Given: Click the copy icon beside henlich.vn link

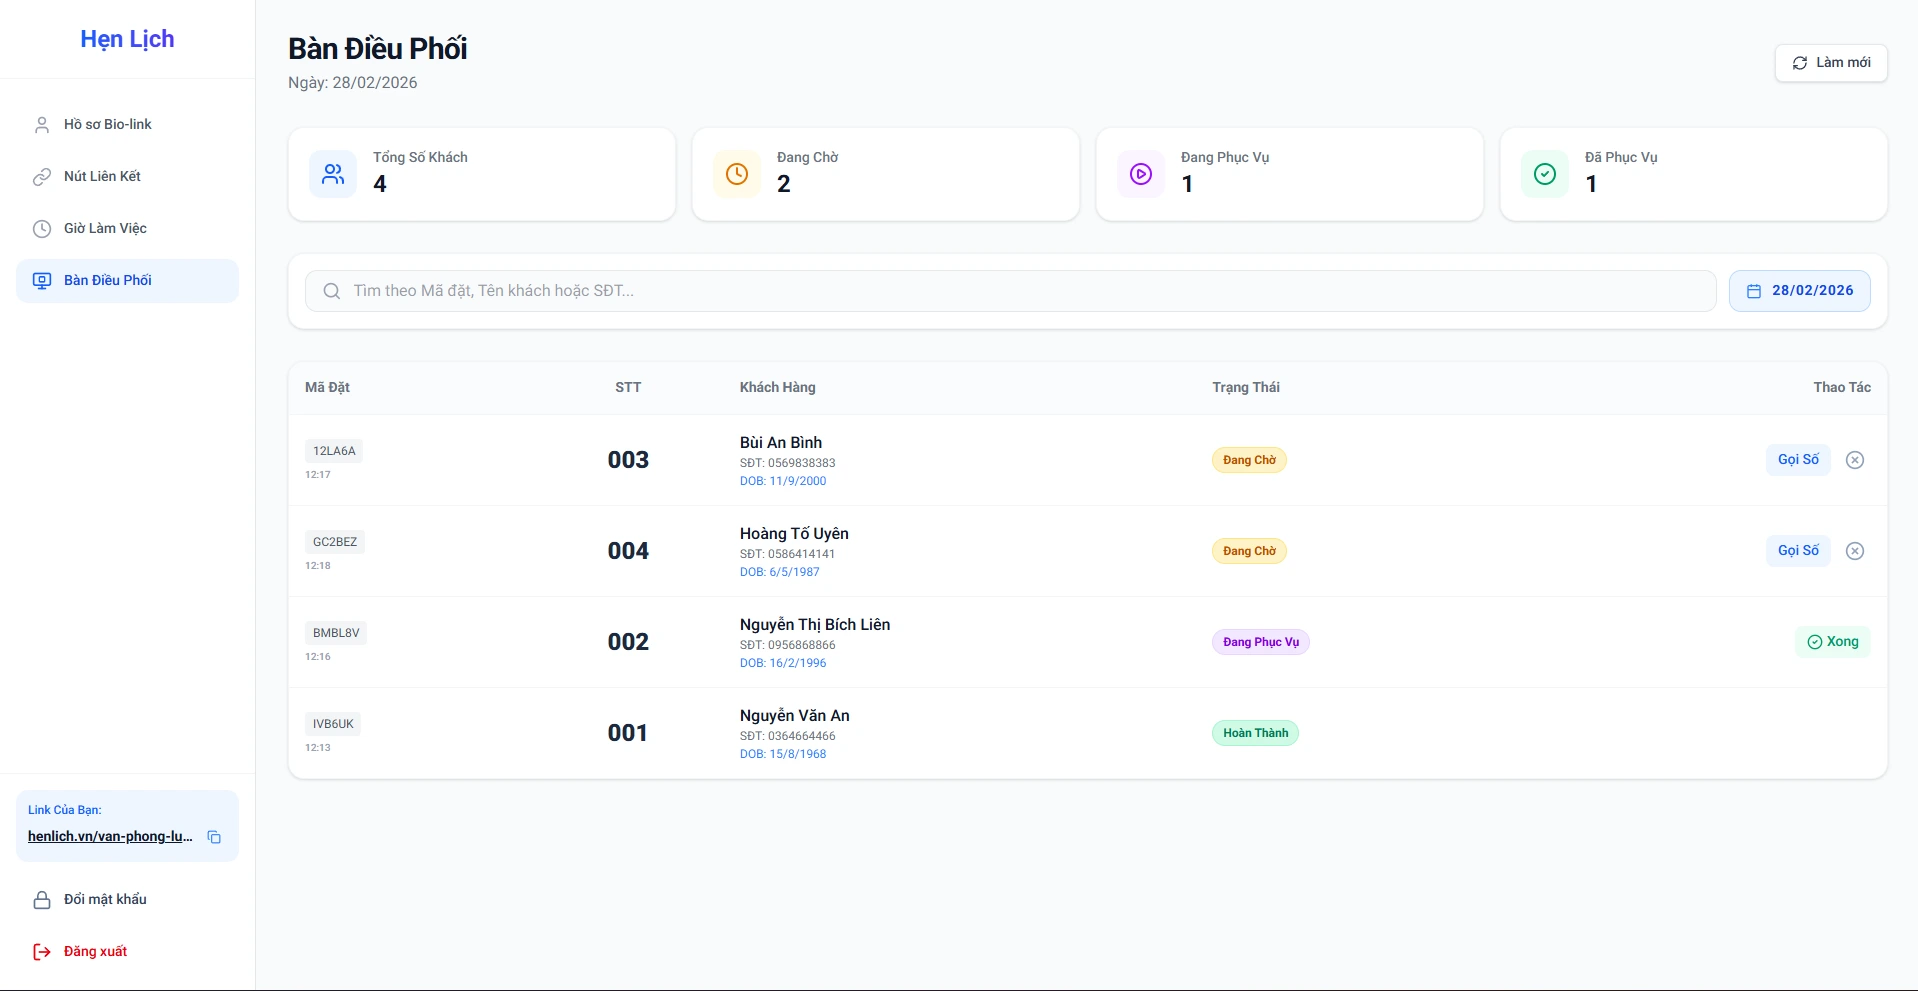Looking at the screenshot, I should [214, 837].
